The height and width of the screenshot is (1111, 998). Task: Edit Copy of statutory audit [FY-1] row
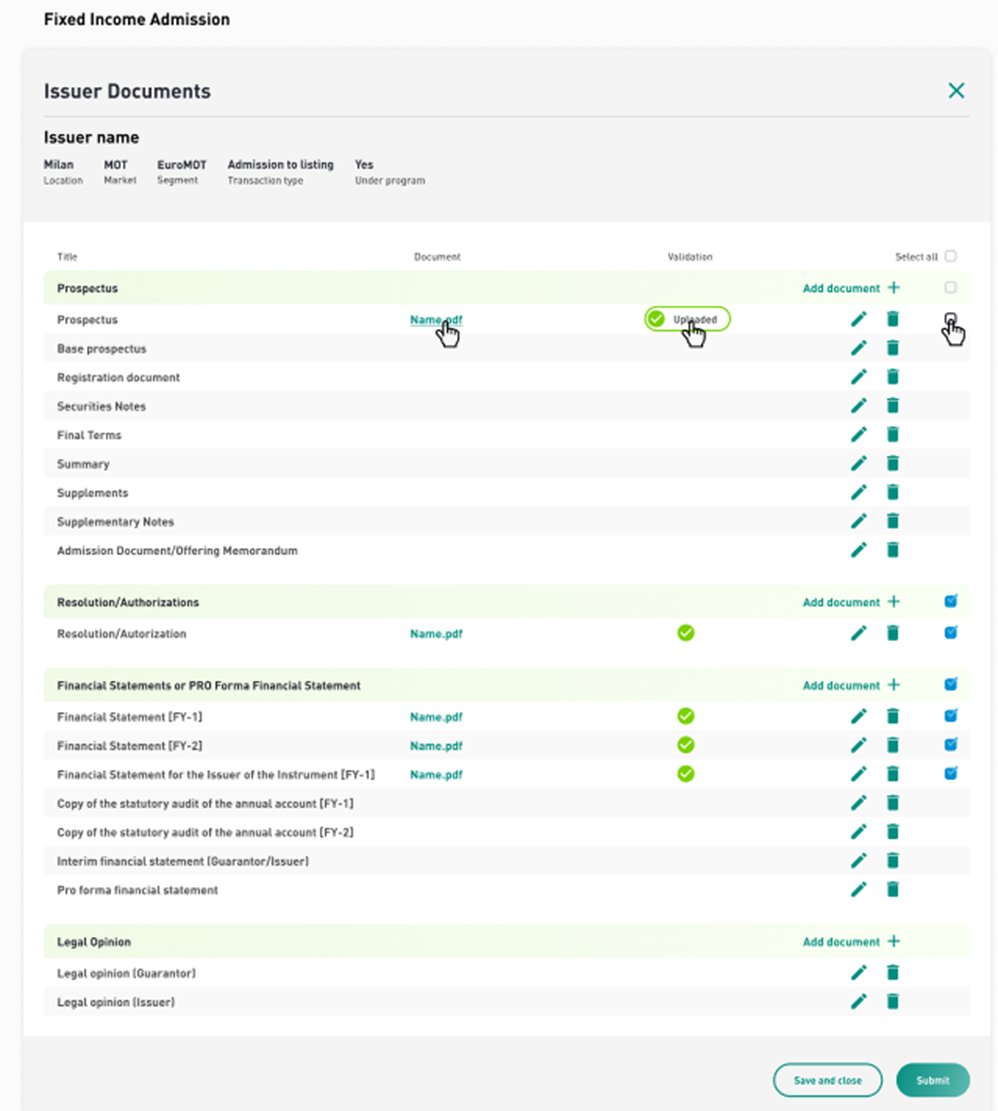click(x=858, y=803)
